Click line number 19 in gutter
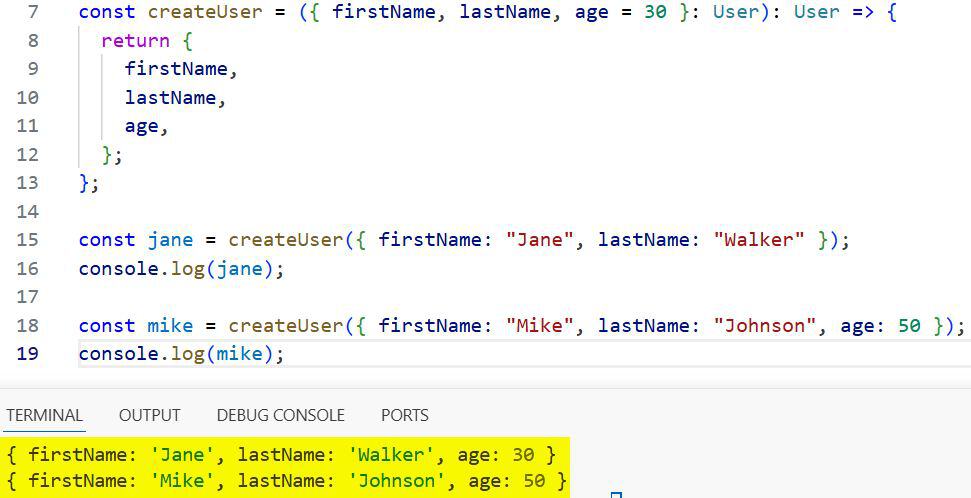The image size is (971, 498). tap(27, 354)
